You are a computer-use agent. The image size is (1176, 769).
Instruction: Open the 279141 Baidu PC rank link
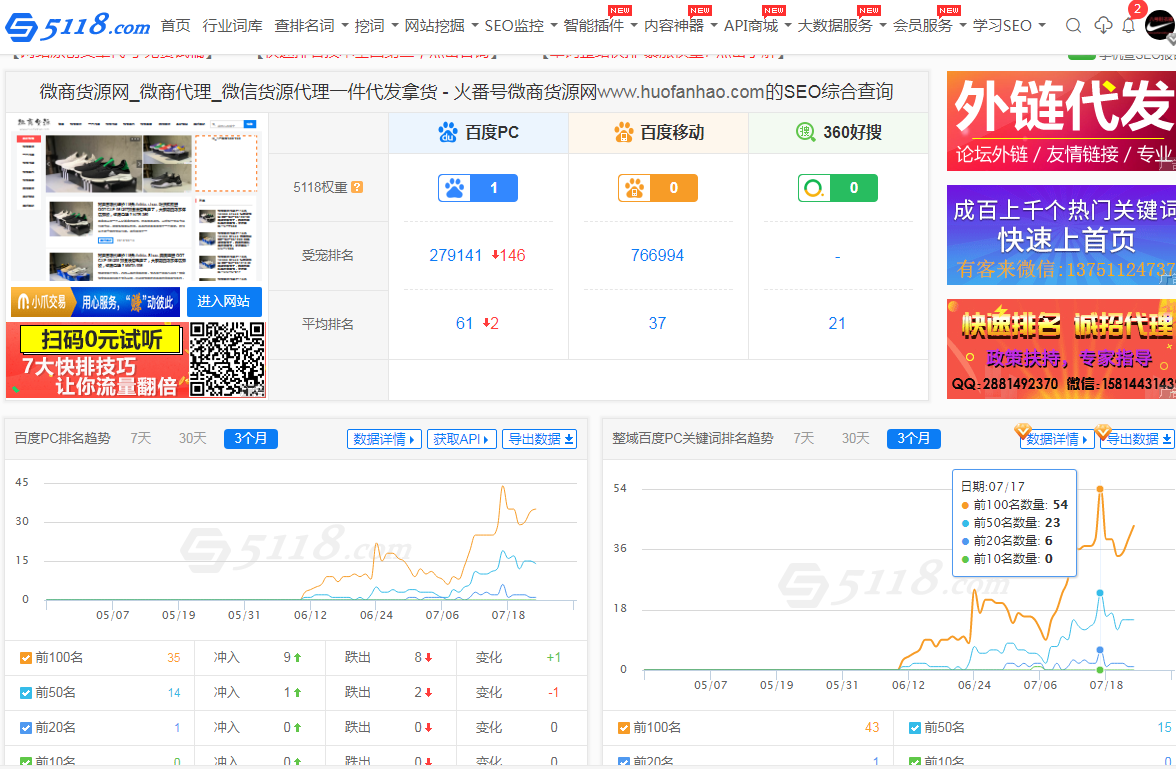[x=455, y=255]
